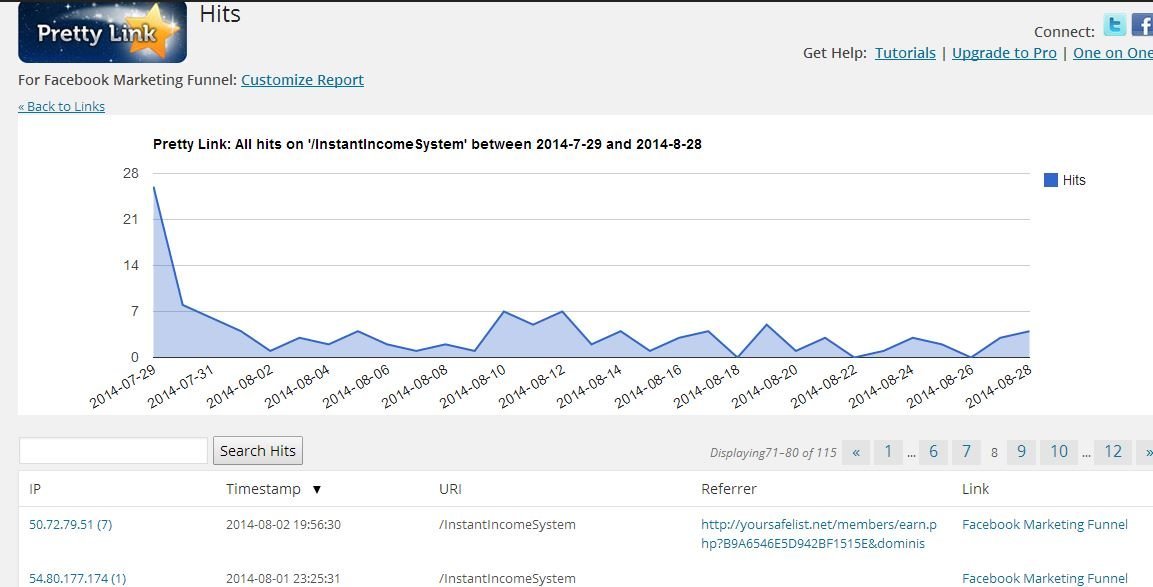
Task: Go to page 6 of hits
Action: 933,452
